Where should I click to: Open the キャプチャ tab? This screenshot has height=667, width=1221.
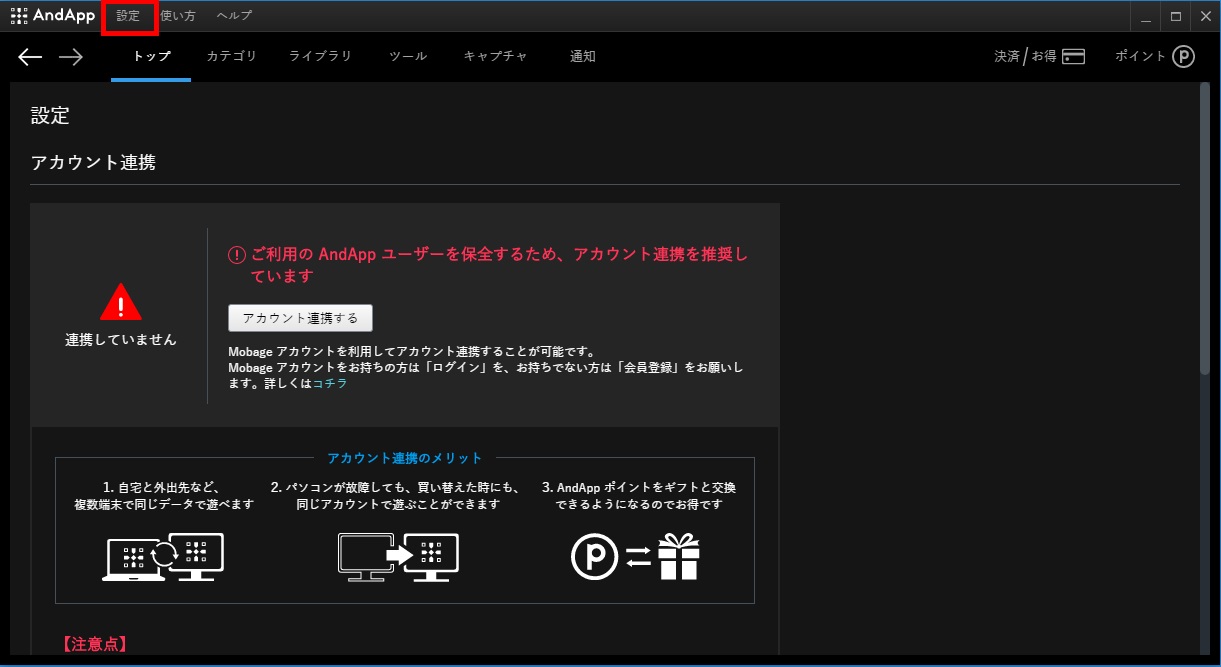495,57
